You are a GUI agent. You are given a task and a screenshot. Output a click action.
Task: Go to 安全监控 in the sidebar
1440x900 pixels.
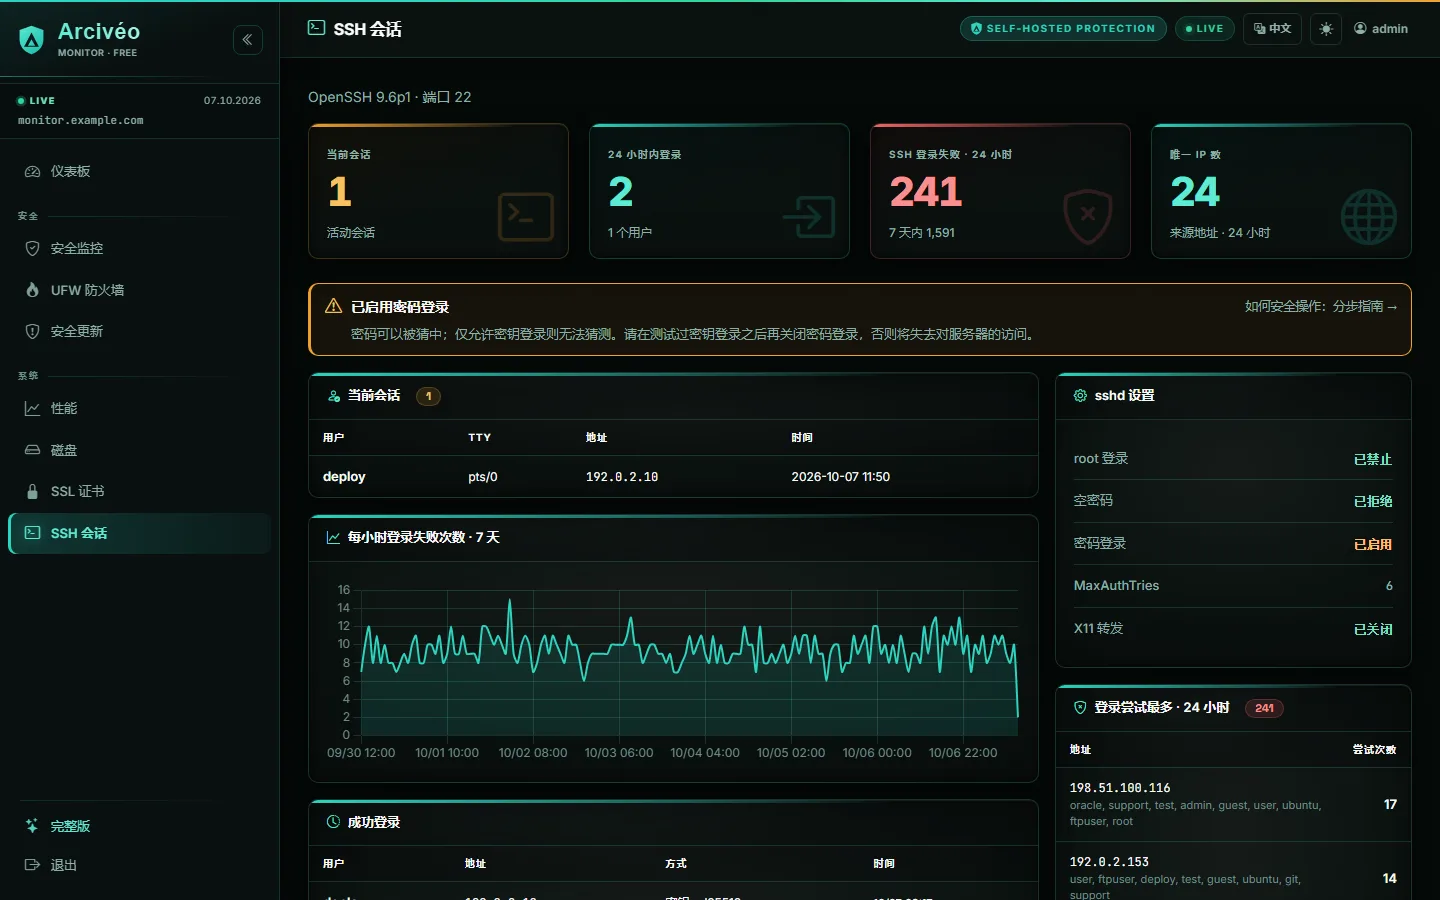coord(139,248)
